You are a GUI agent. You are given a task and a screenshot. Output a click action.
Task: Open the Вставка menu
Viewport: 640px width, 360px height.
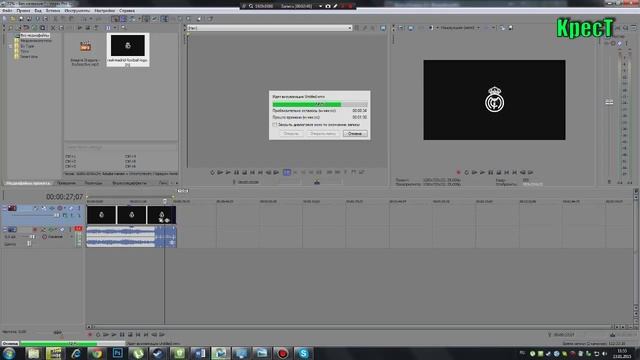53,11
